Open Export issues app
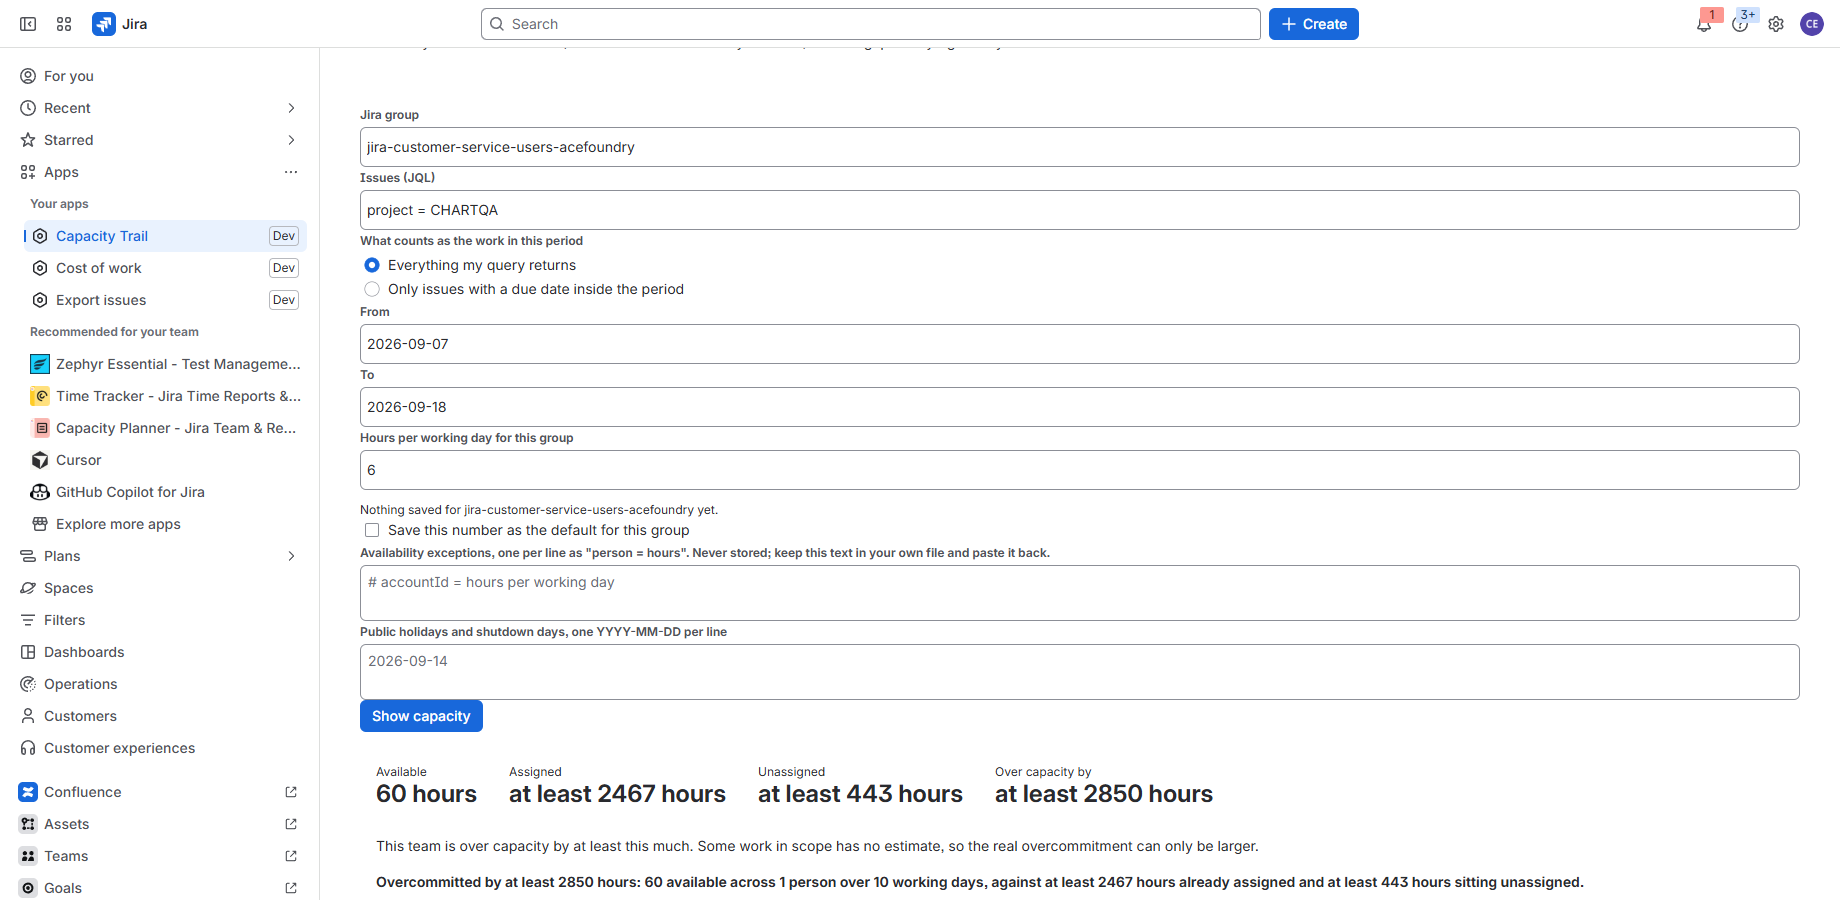1840x900 pixels. click(165, 300)
